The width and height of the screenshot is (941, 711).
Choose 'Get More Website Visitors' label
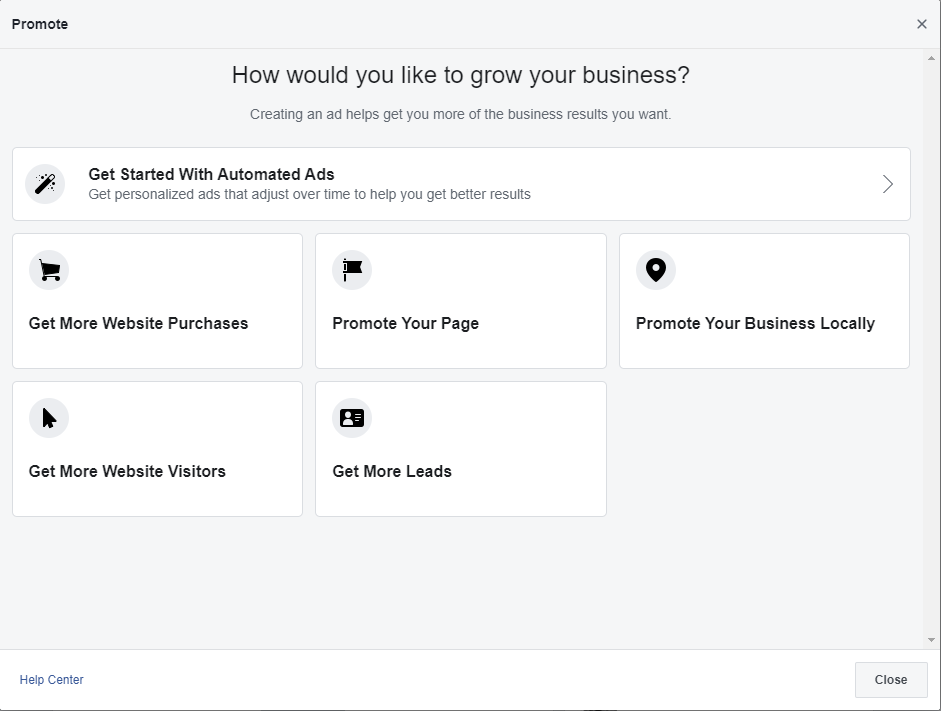click(127, 471)
